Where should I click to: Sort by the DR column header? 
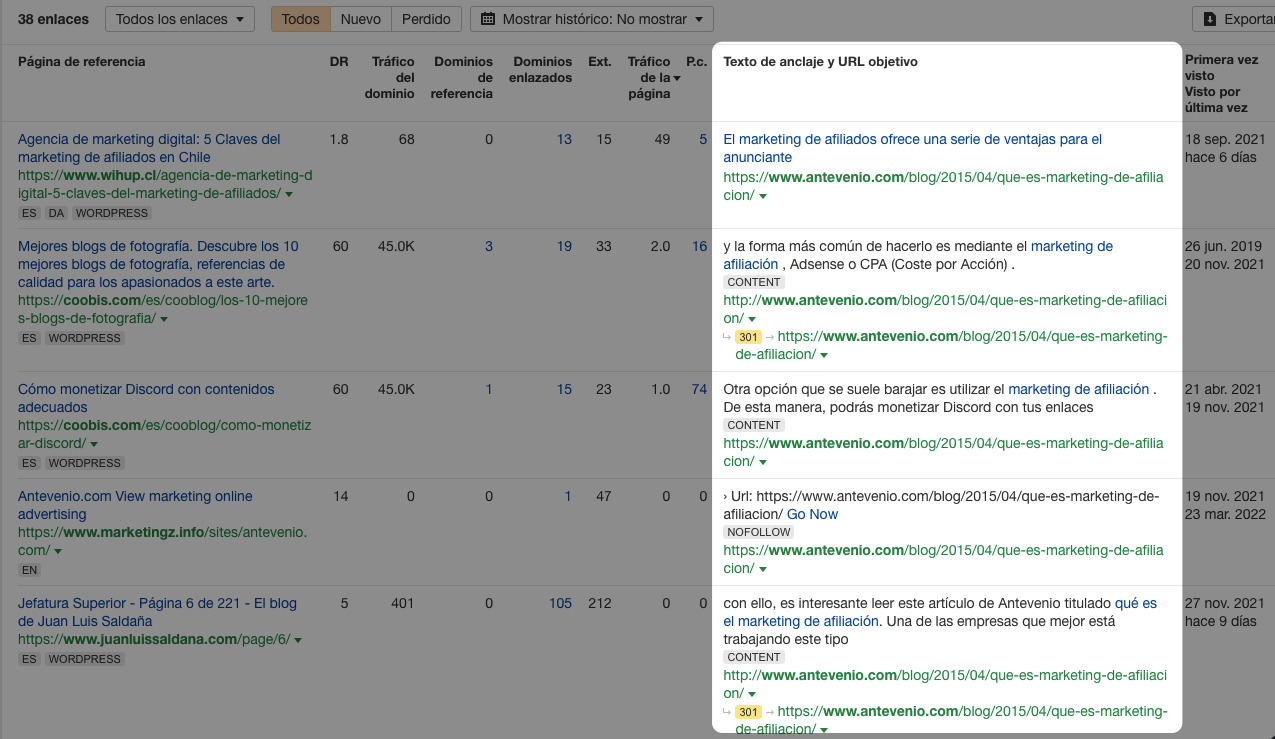pos(339,62)
